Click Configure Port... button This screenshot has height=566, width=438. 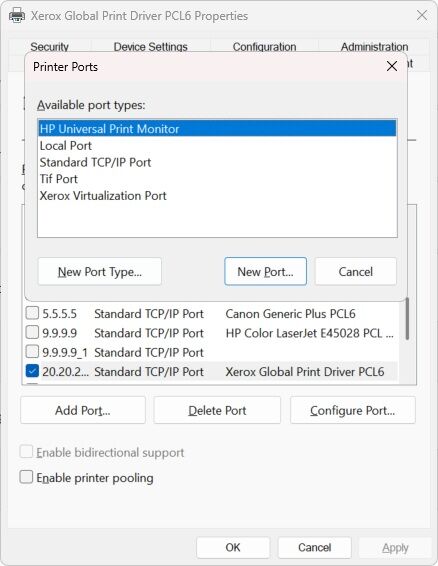point(352,410)
